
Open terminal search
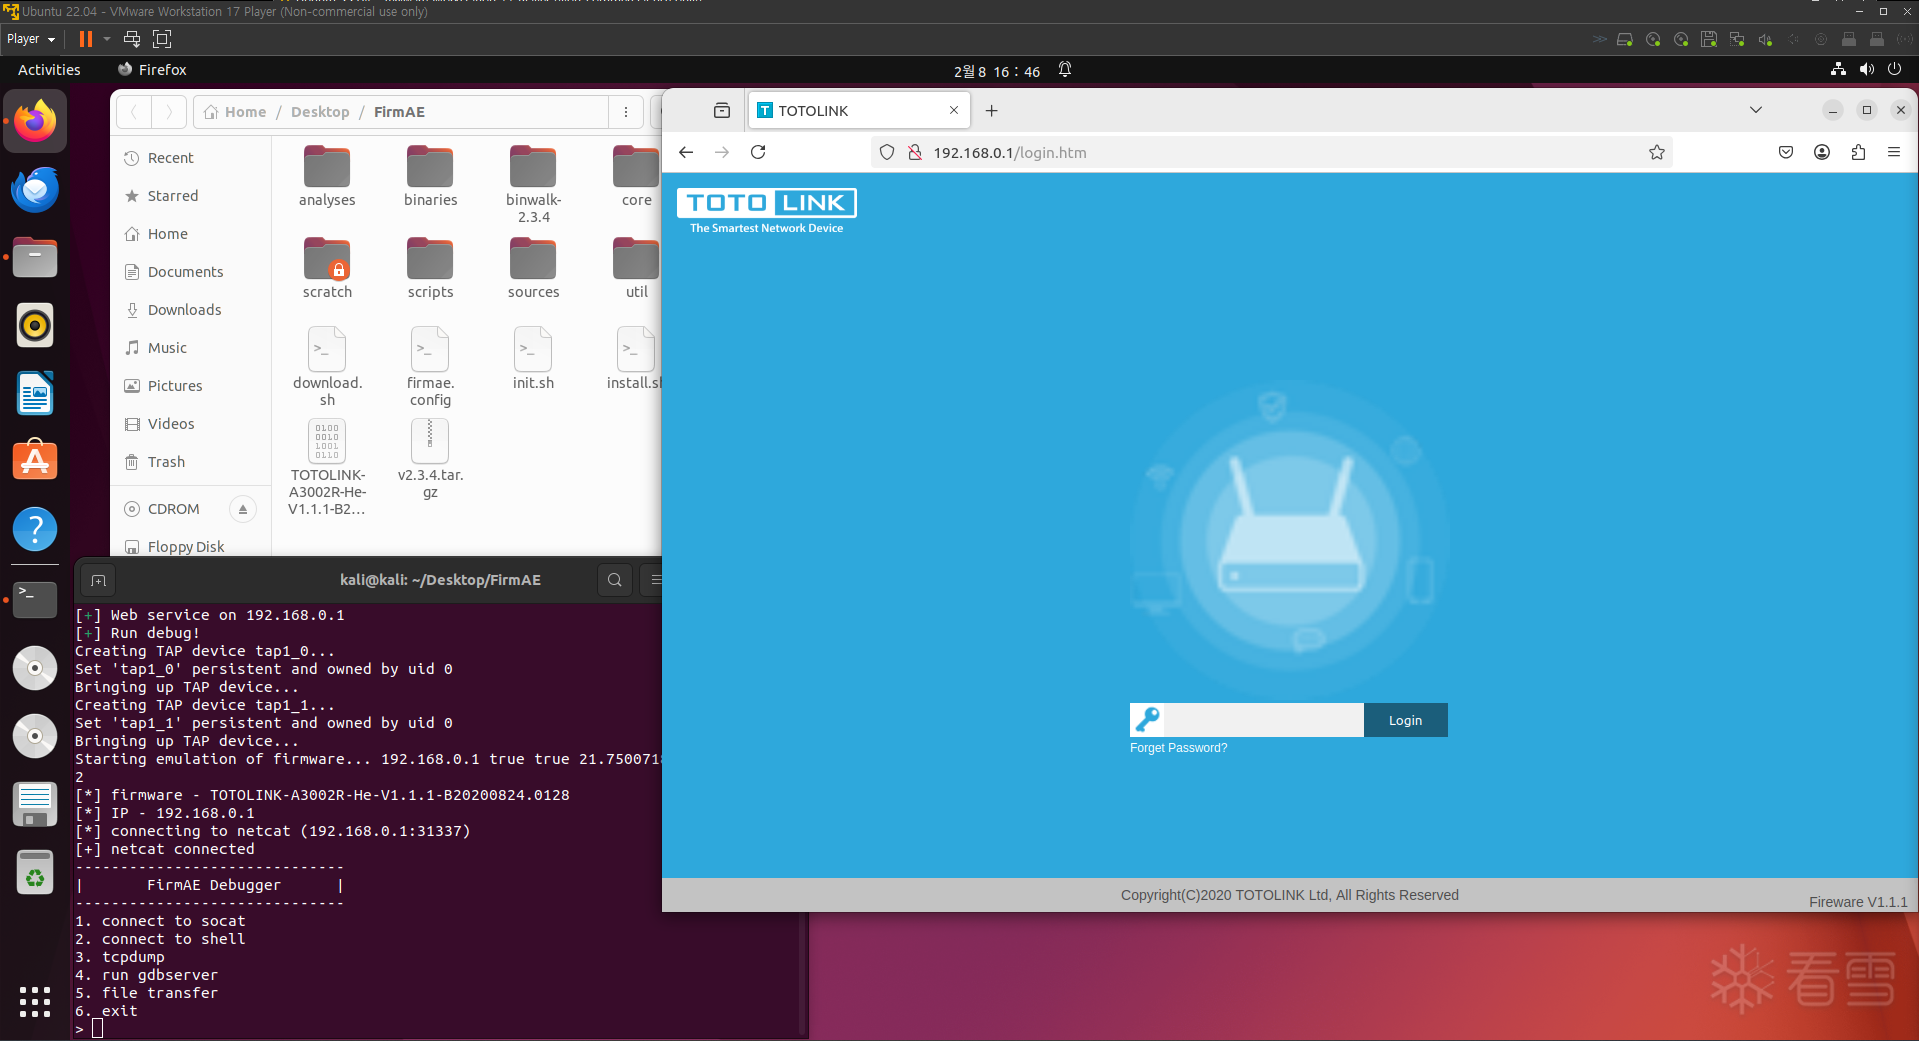(615, 580)
